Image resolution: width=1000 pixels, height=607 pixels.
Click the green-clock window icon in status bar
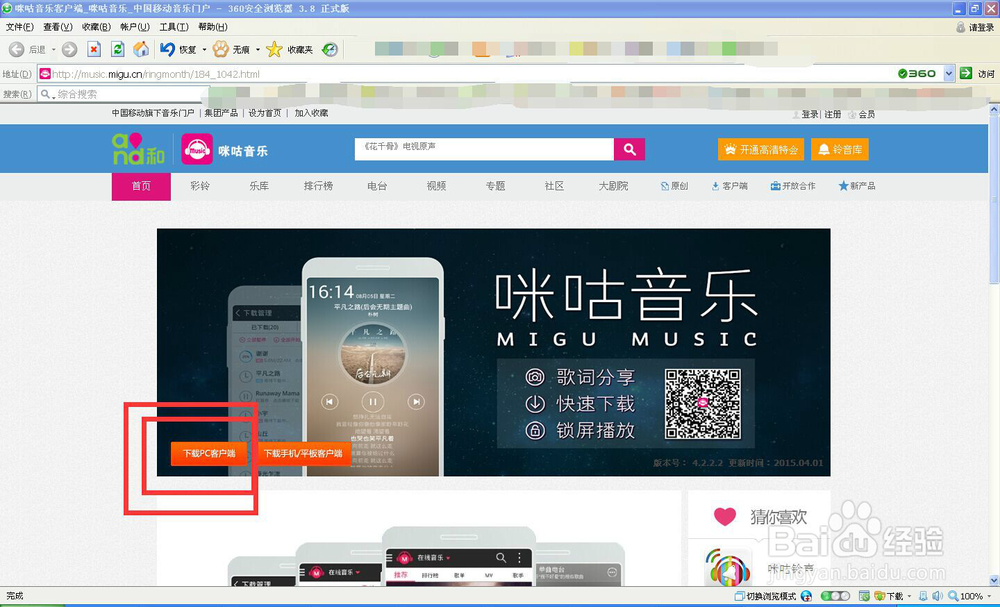tap(864, 596)
